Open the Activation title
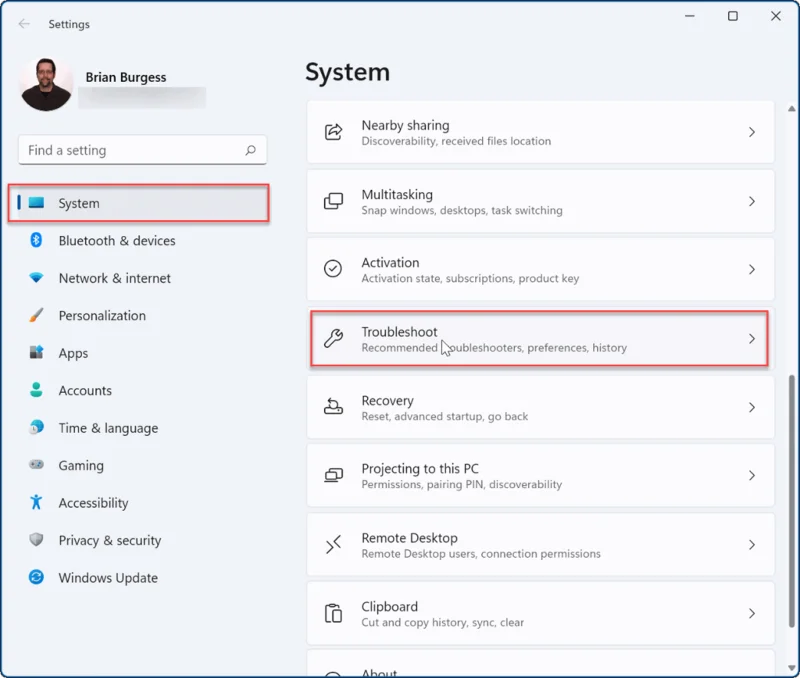The width and height of the screenshot is (800, 678). point(390,263)
